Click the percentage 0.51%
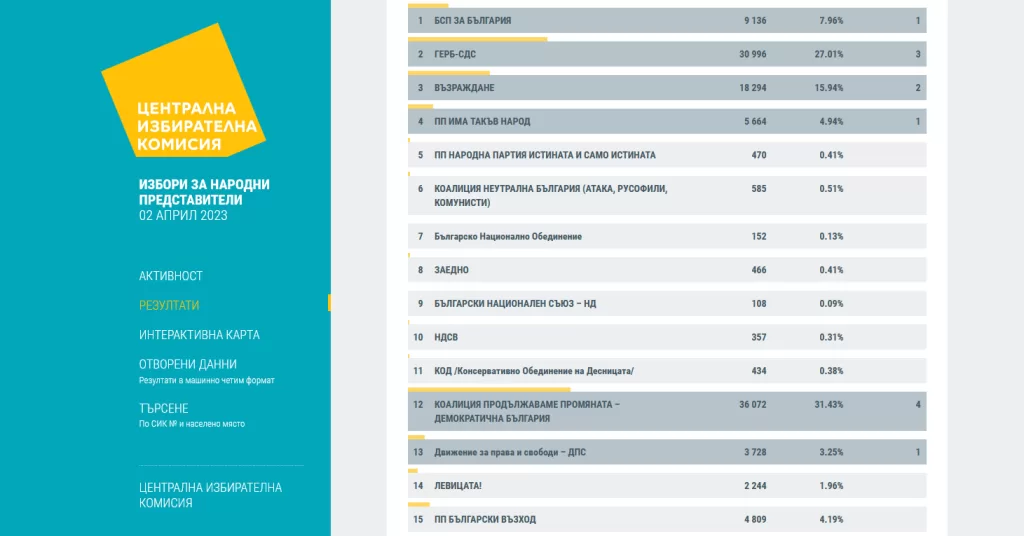 tap(831, 189)
